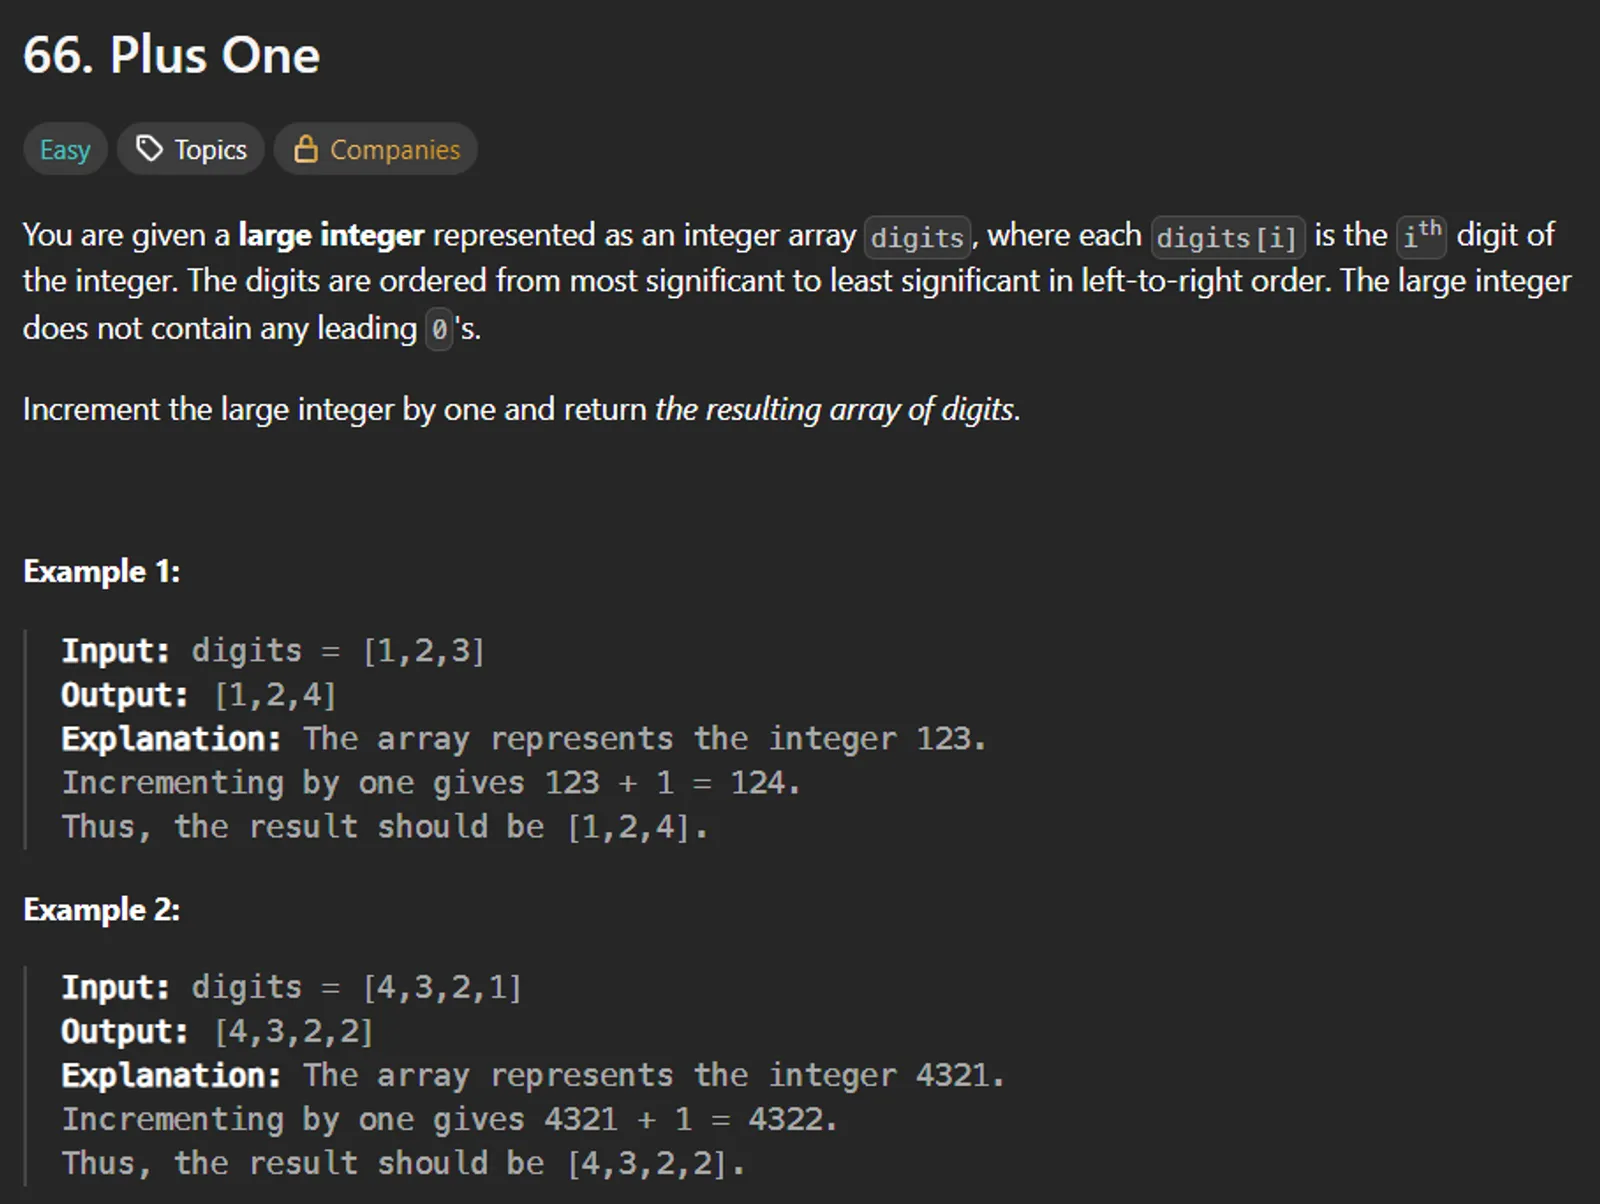Click the inline "0" code chip
This screenshot has height=1204, width=1600.
(440, 329)
